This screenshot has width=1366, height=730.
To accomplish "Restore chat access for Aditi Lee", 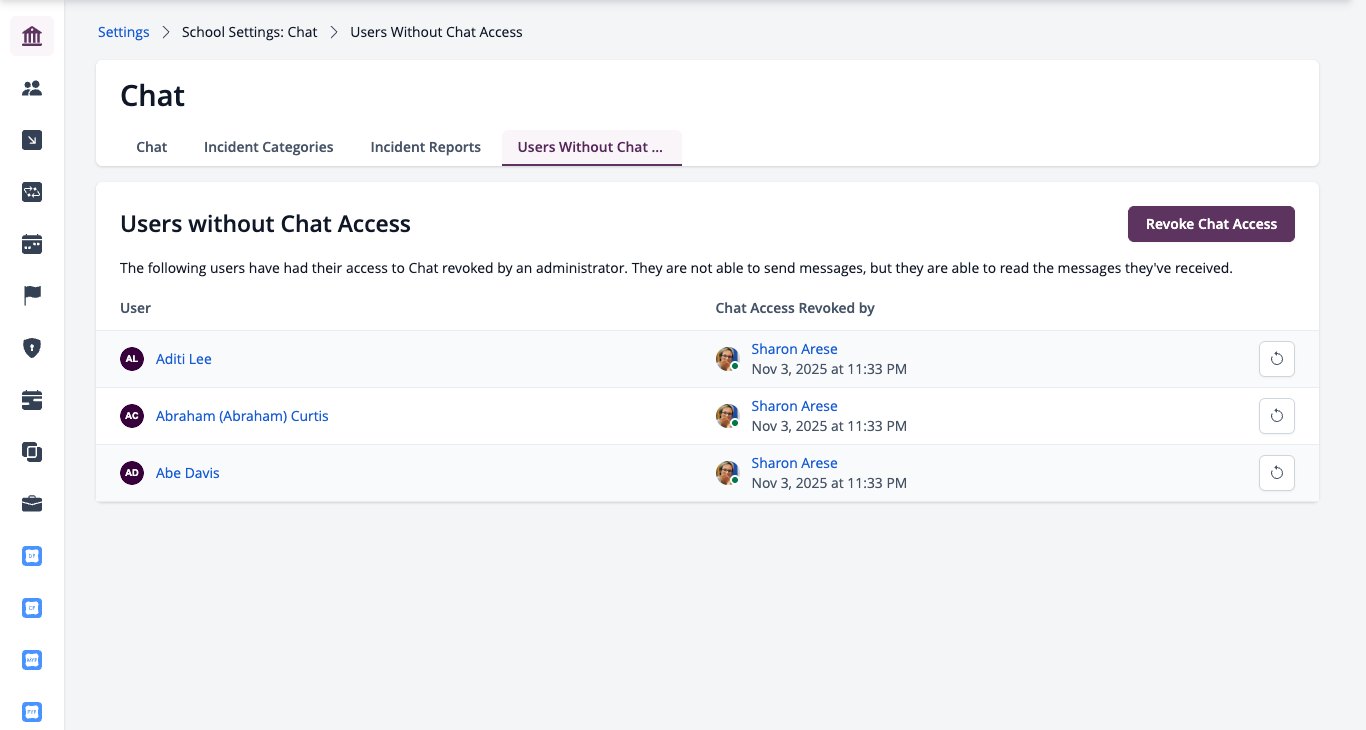I will (1276, 359).
